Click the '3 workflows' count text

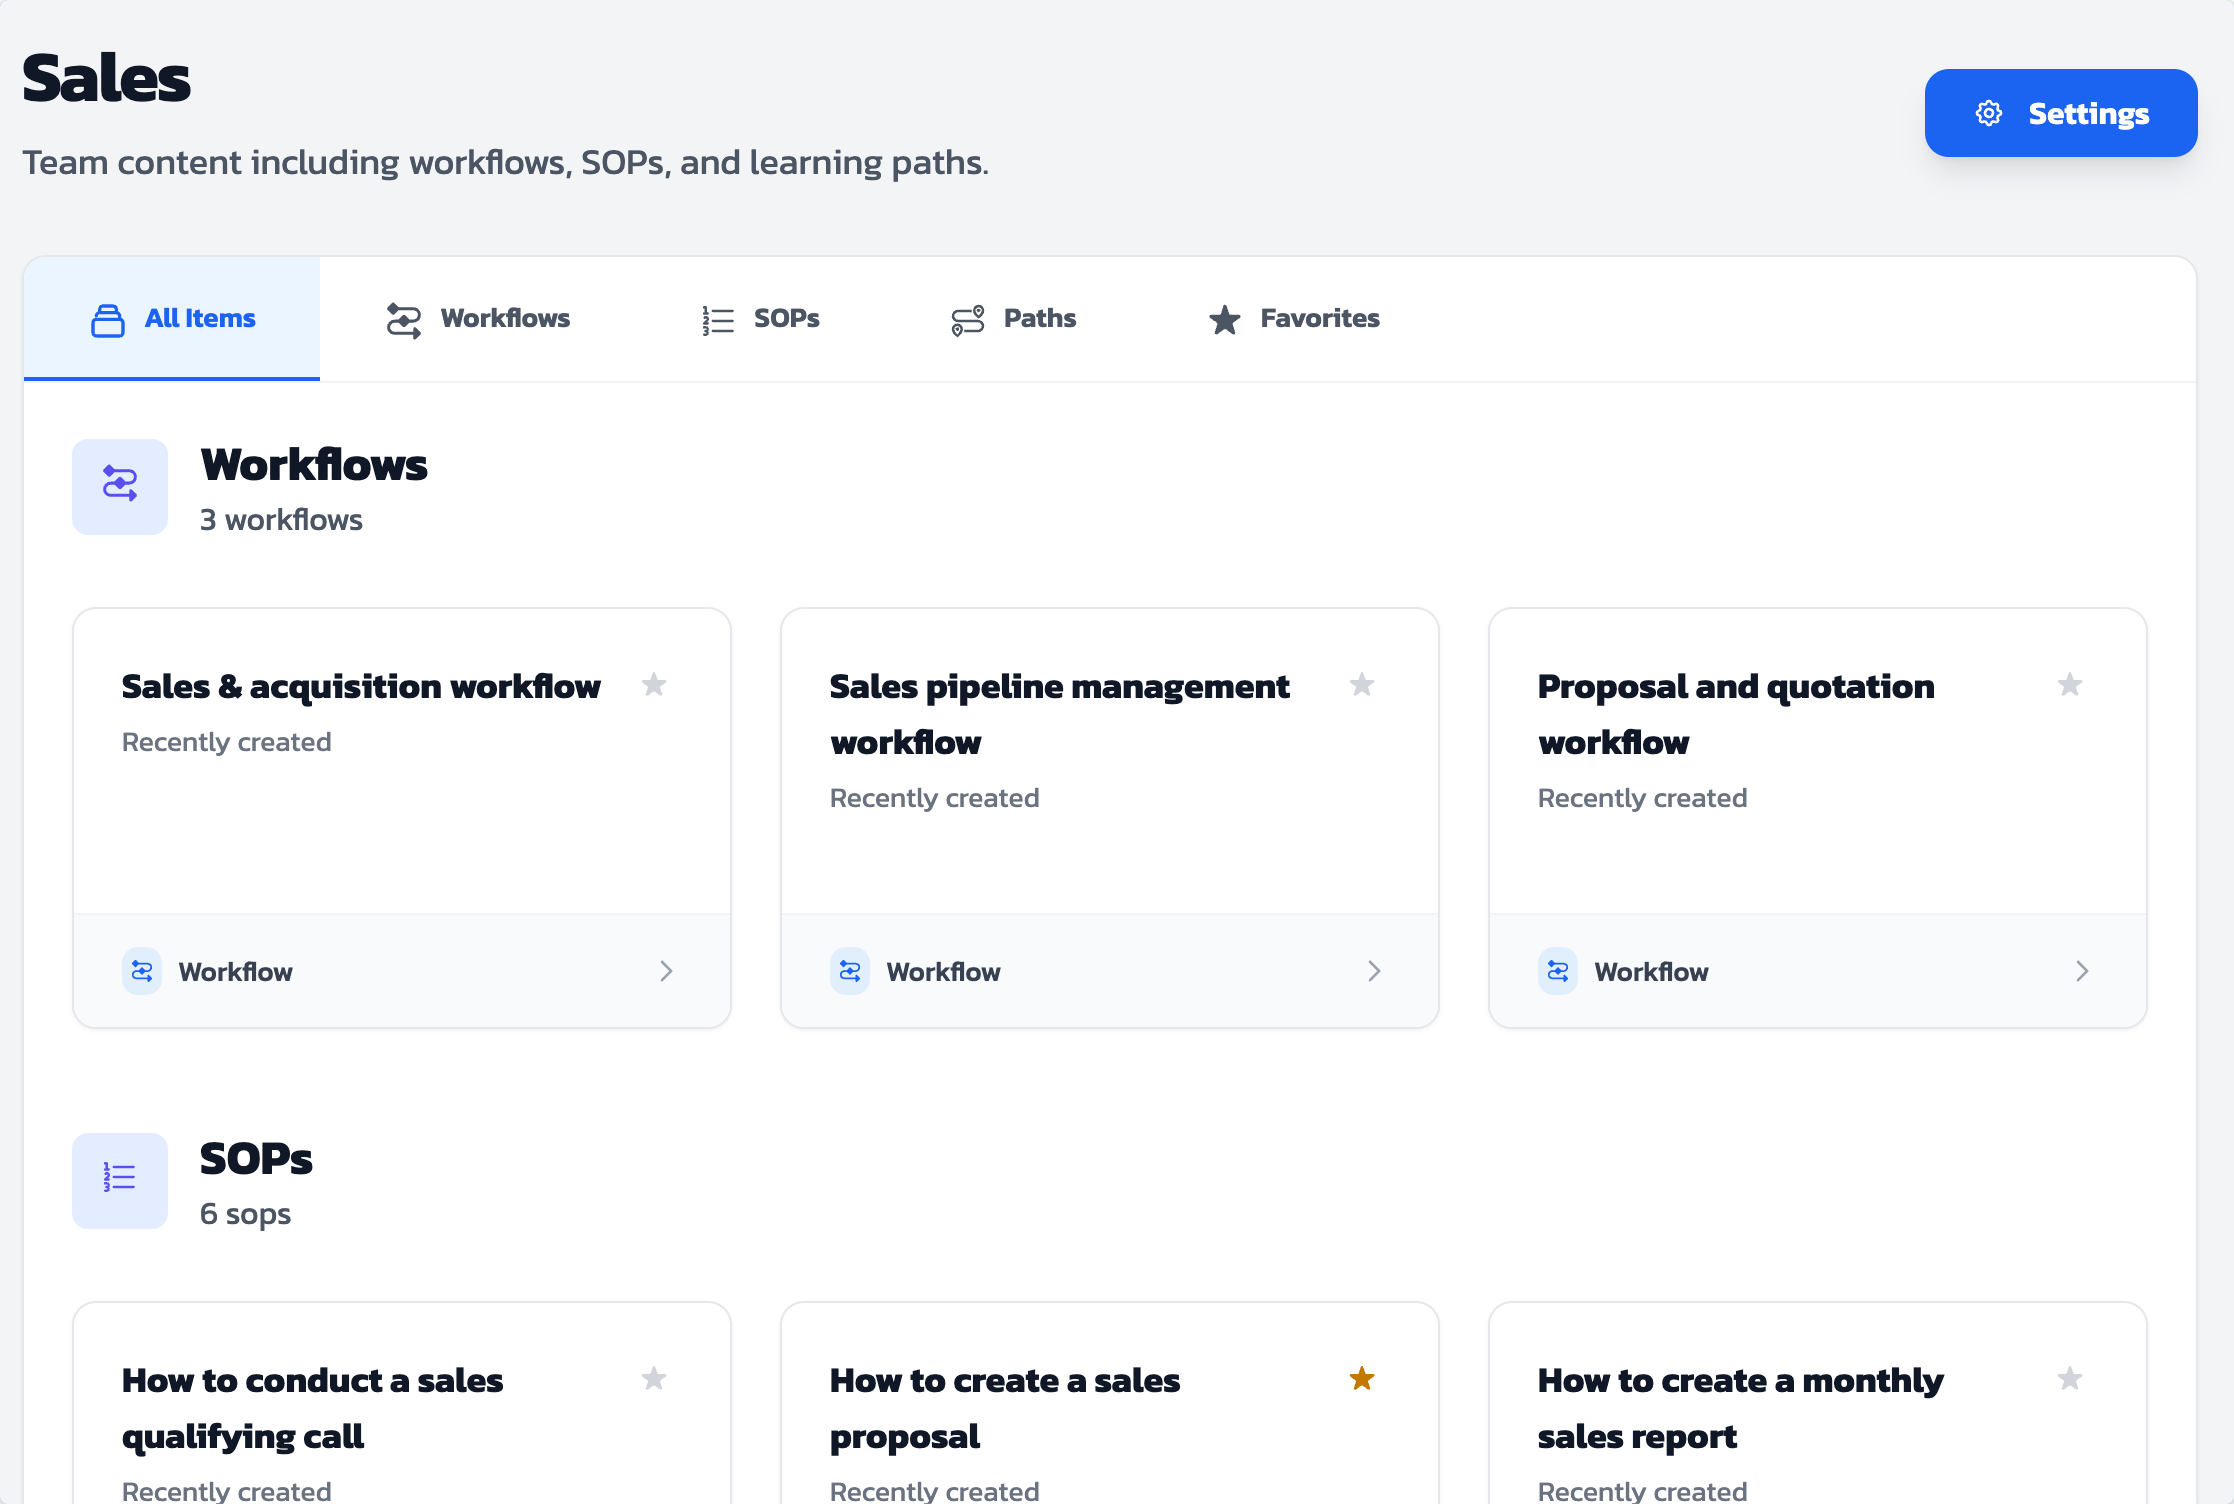tap(281, 520)
